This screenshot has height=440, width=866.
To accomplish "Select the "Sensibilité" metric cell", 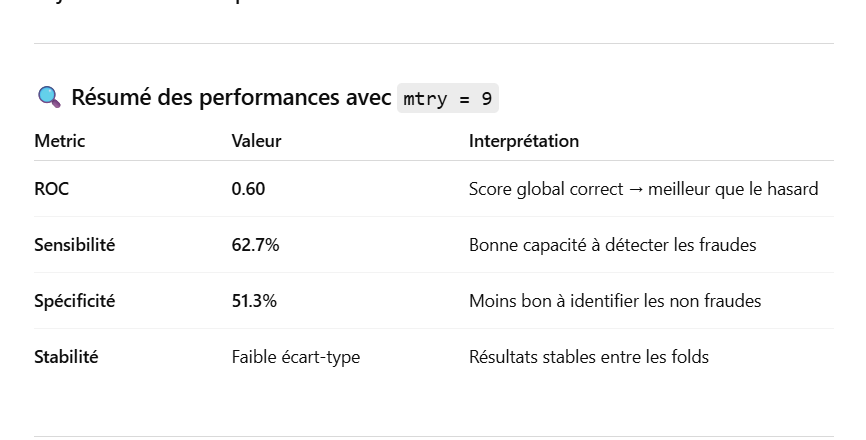I will [x=74, y=245].
